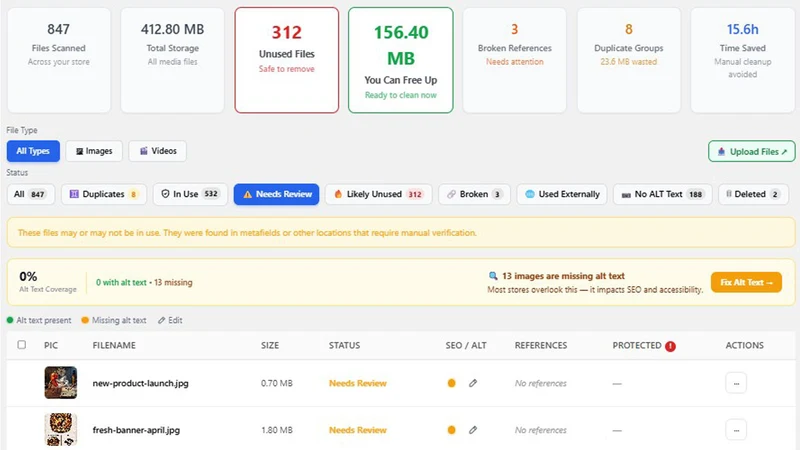Click filename new-product-launch.jpg

click(x=140, y=383)
